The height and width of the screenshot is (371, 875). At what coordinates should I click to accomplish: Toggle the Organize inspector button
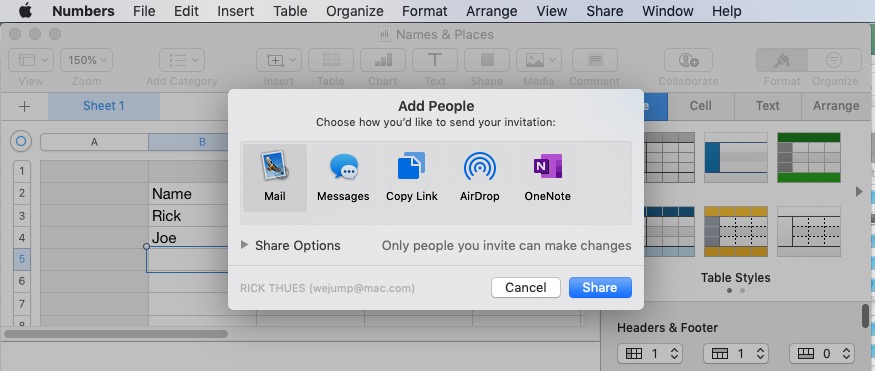coord(834,60)
